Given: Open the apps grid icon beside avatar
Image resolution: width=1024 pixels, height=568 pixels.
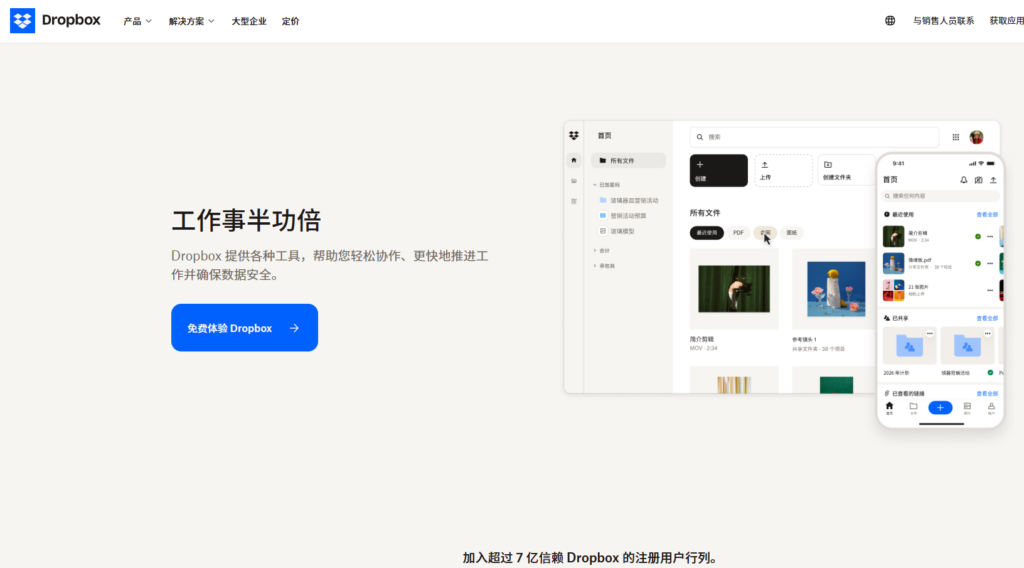Looking at the screenshot, I should pos(955,137).
